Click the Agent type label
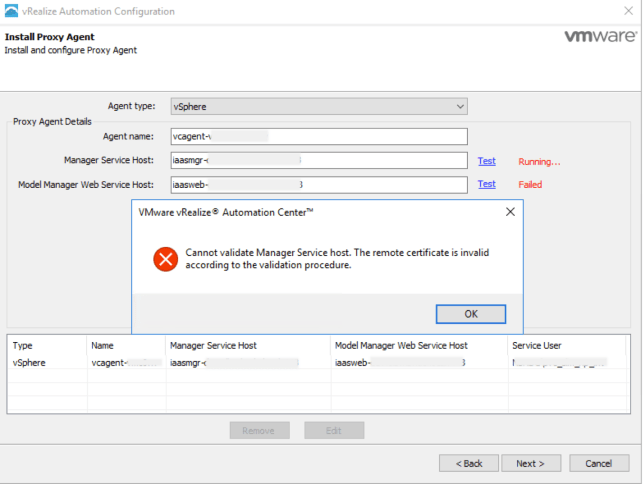This screenshot has width=643, height=484. point(132,106)
